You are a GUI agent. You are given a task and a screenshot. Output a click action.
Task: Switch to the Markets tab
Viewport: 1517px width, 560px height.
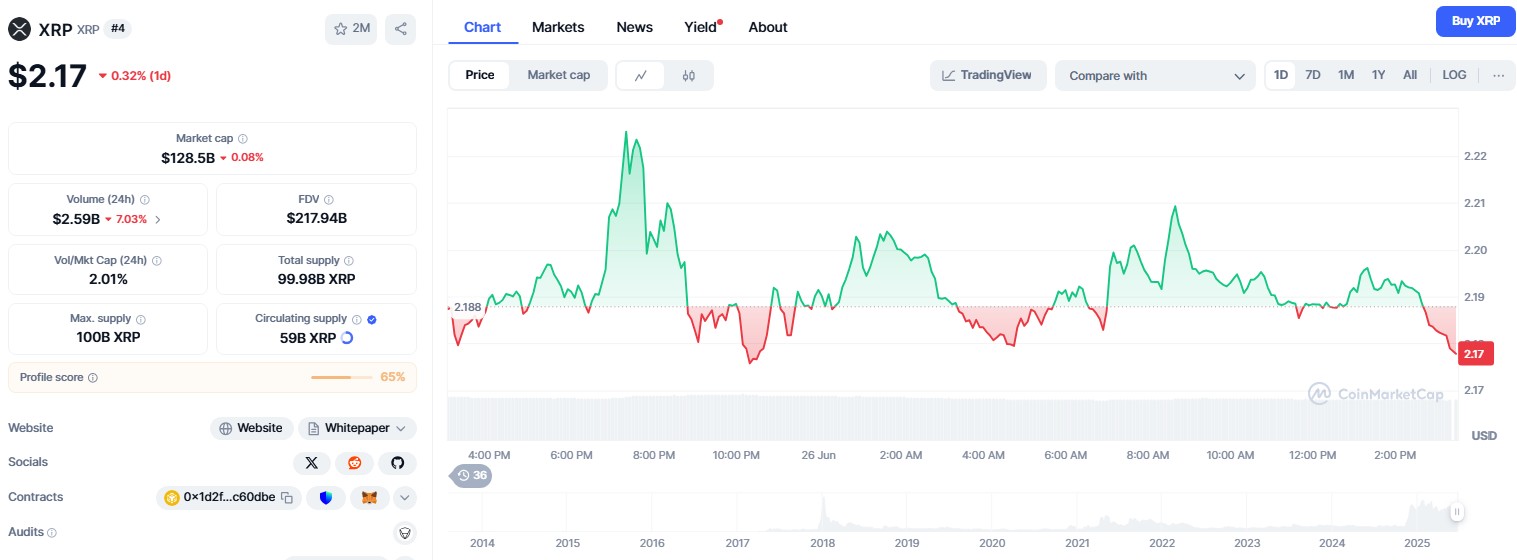click(558, 27)
